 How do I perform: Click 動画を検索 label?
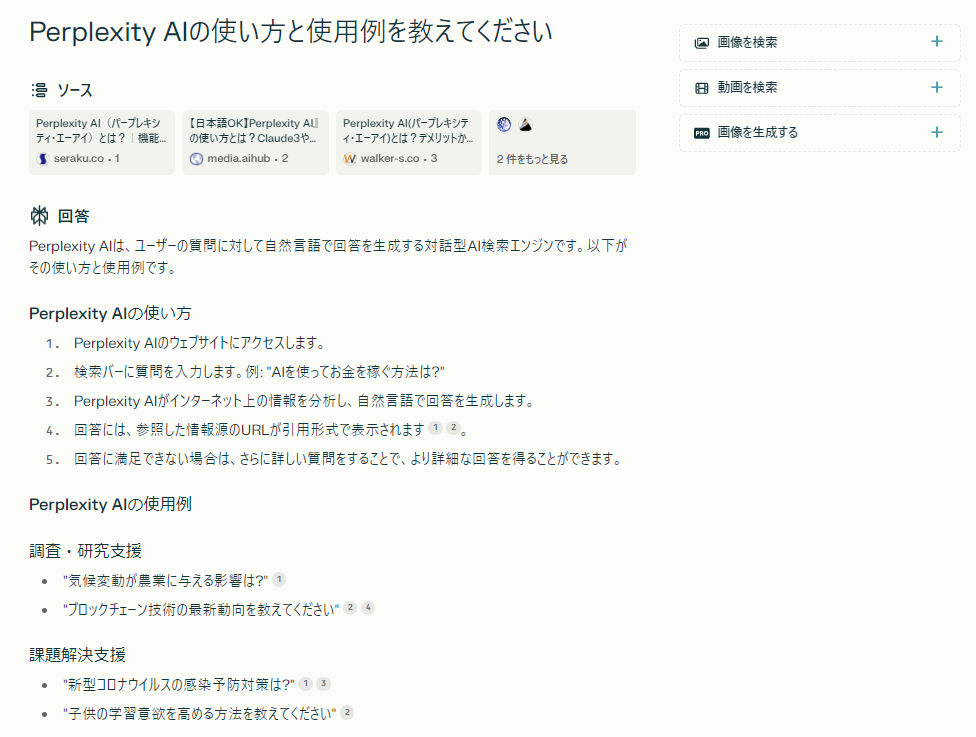click(x=747, y=87)
